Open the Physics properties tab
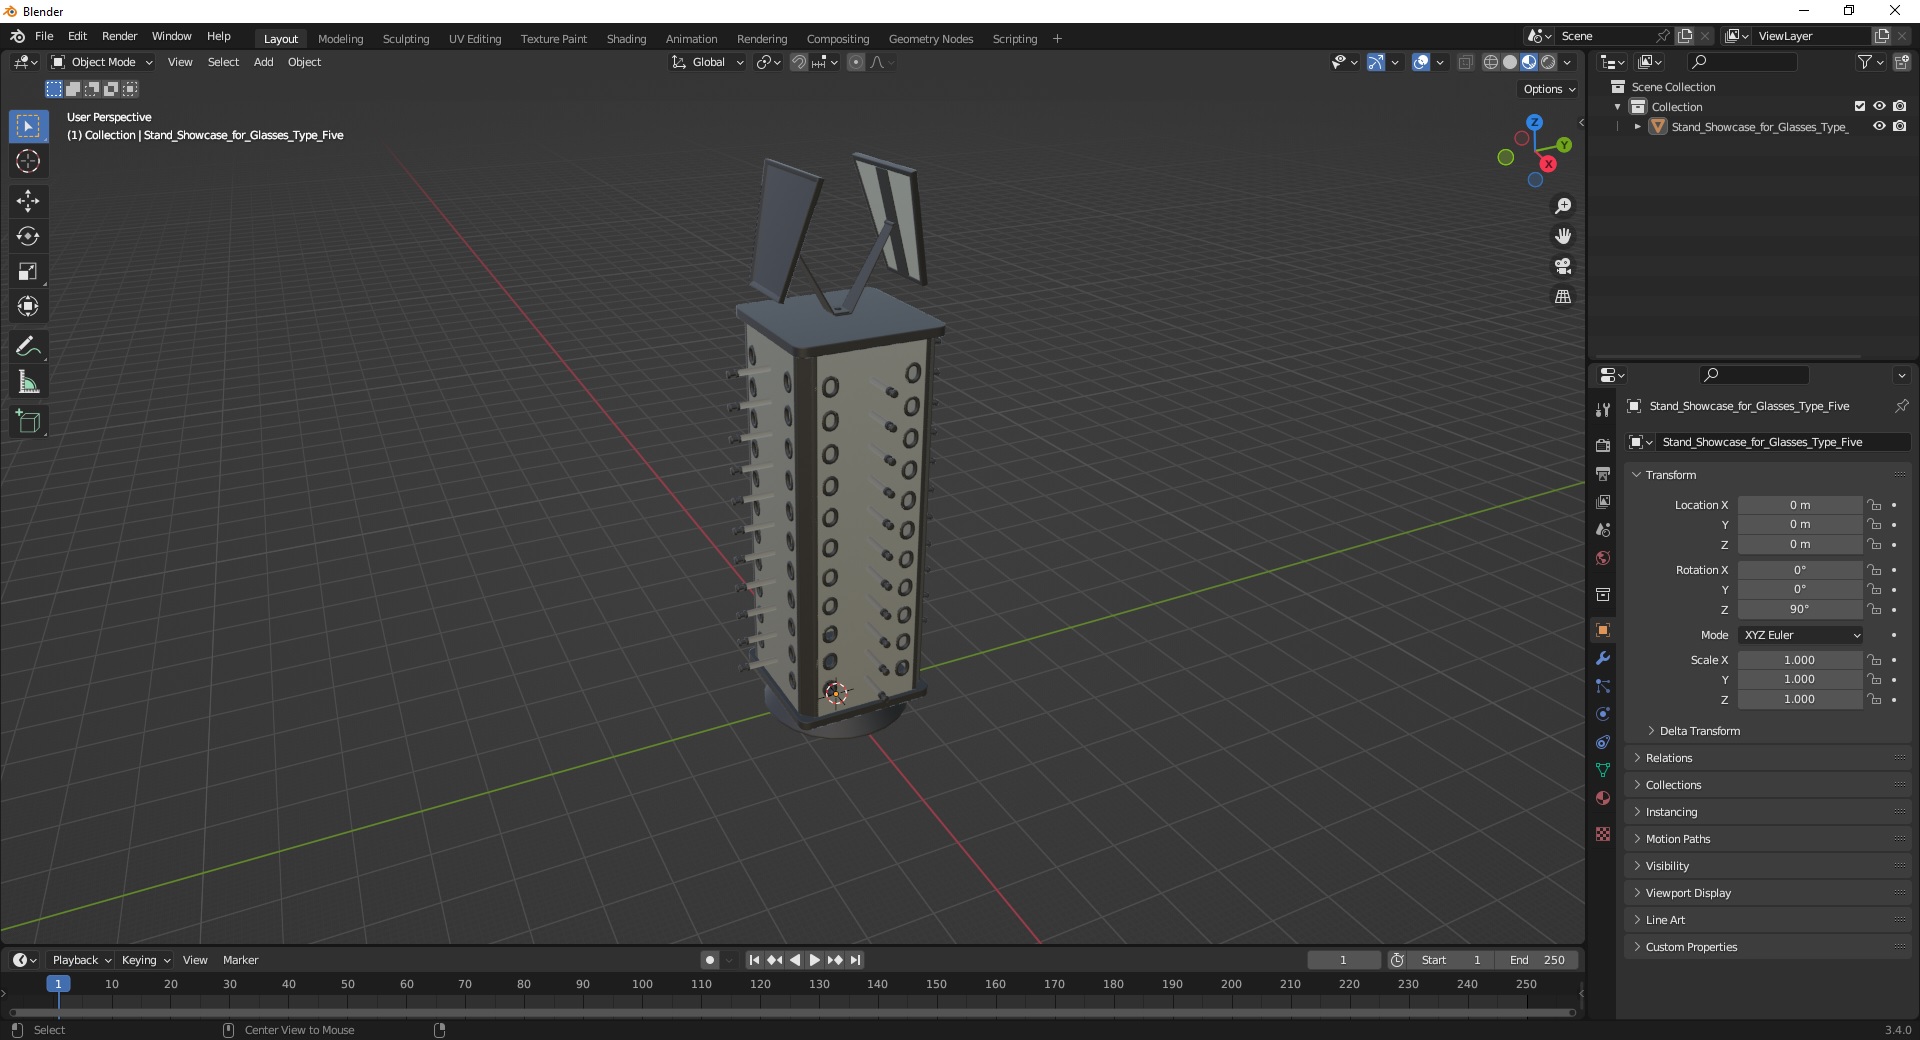Image resolution: width=1920 pixels, height=1040 pixels. pos(1603,714)
